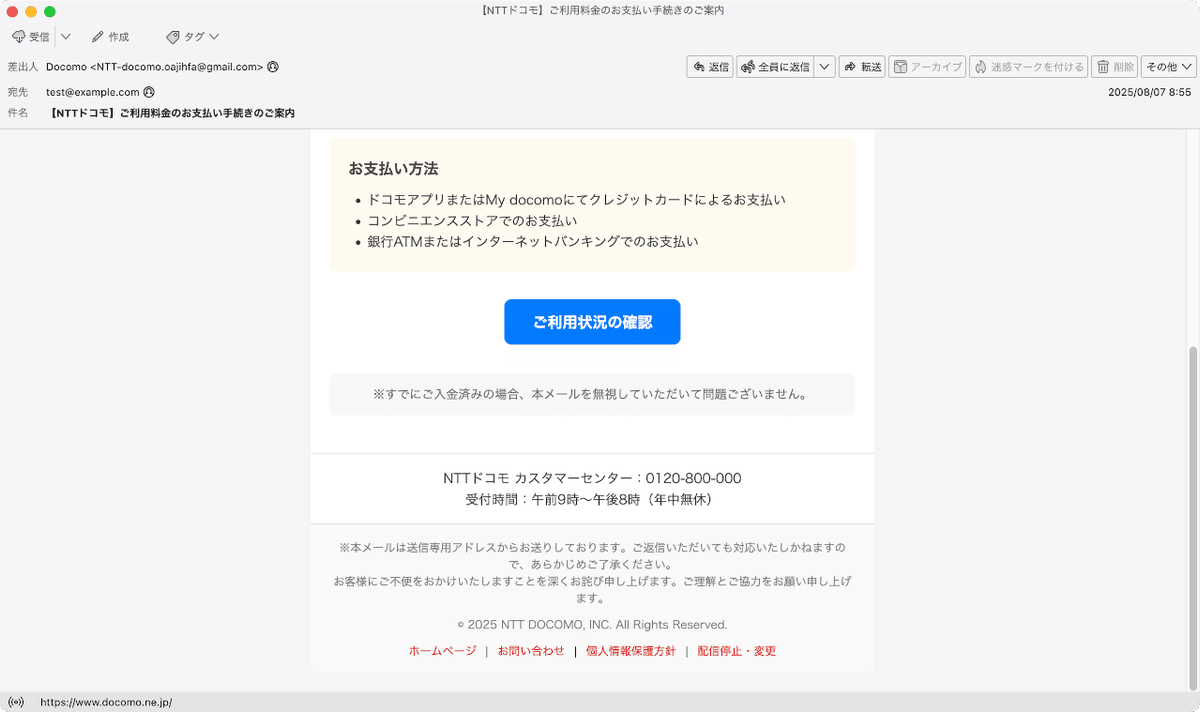
Task: Click the blue ご利用状況の確認 button
Action: tap(592, 322)
